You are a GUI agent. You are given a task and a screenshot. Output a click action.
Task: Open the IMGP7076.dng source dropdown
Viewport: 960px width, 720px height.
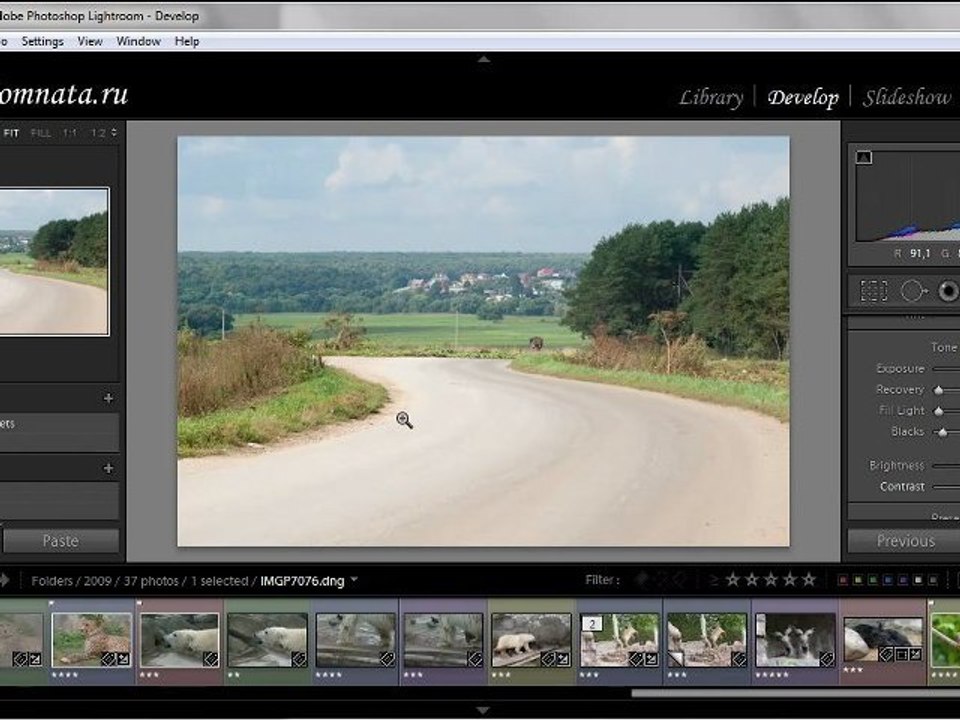(x=354, y=580)
